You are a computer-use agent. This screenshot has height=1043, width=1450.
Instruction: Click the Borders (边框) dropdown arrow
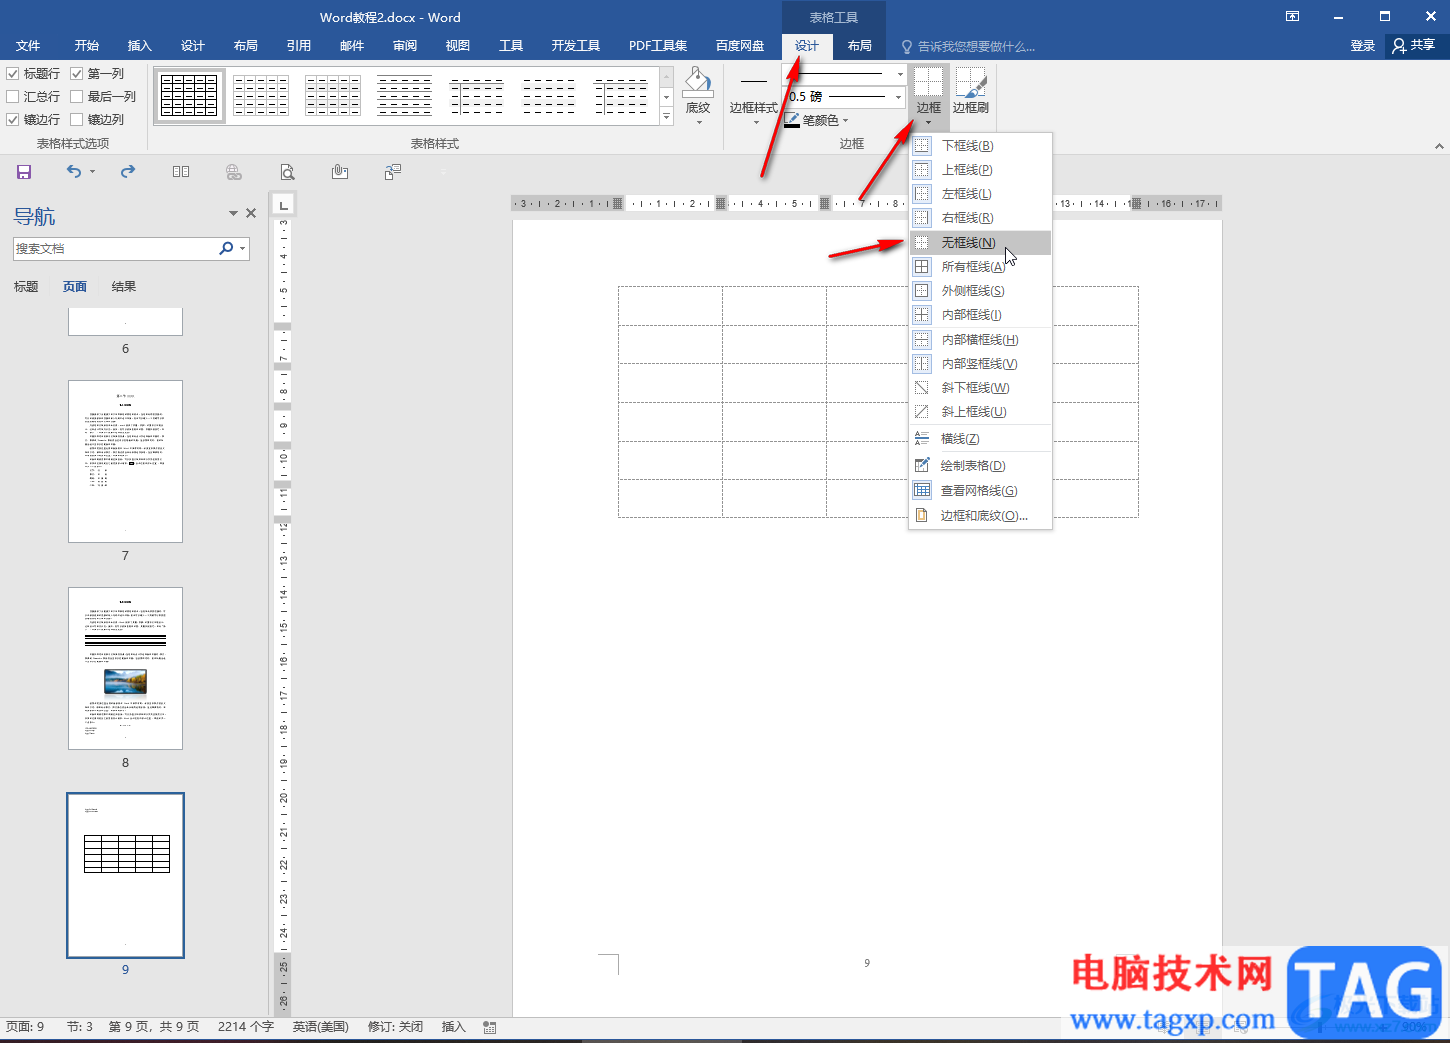pos(928,122)
